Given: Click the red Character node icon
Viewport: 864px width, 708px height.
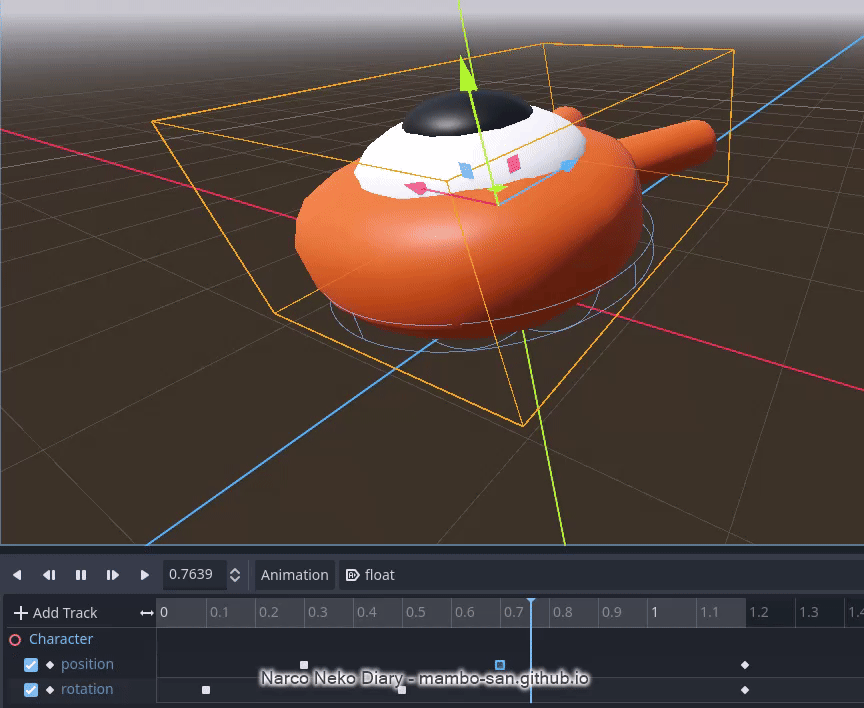Looking at the screenshot, I should click(x=15, y=640).
